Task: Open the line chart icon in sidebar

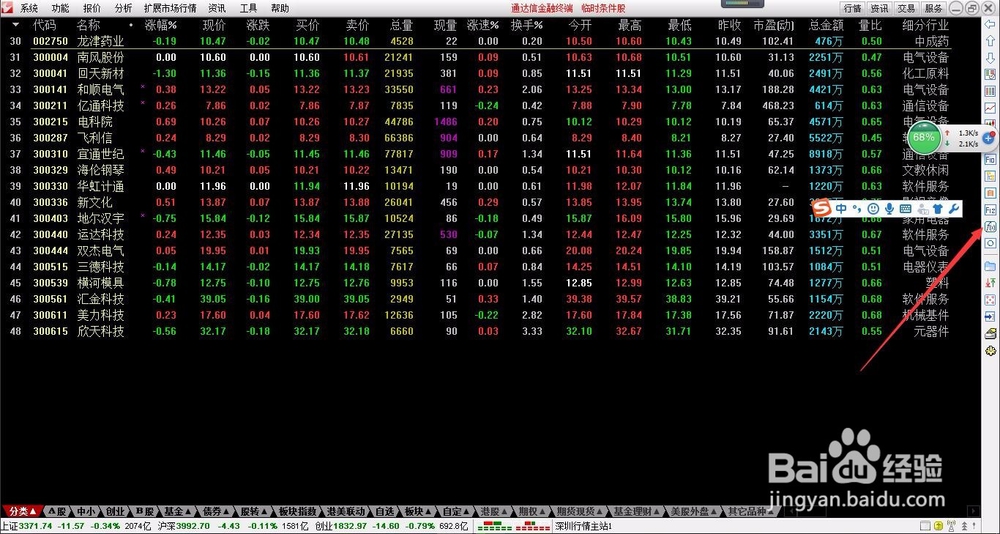Action: pos(990,108)
